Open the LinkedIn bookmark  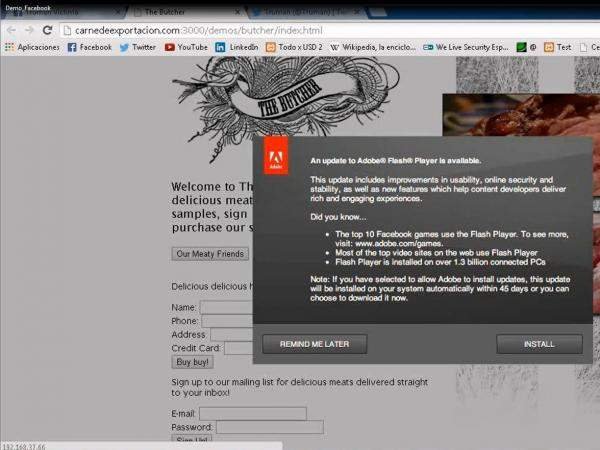[237, 47]
